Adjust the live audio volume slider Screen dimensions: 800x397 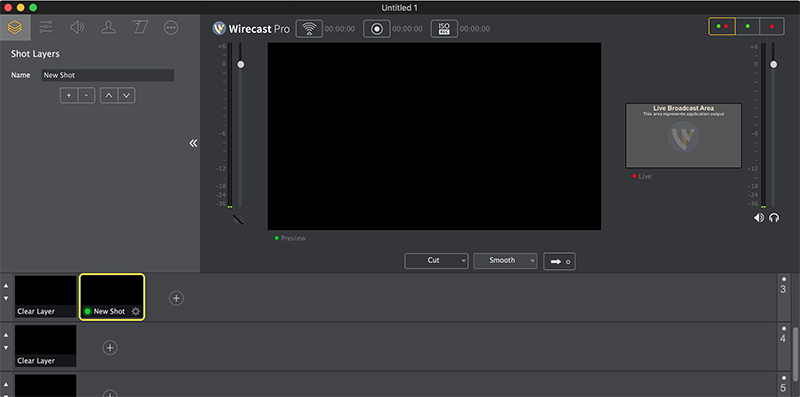(773, 64)
